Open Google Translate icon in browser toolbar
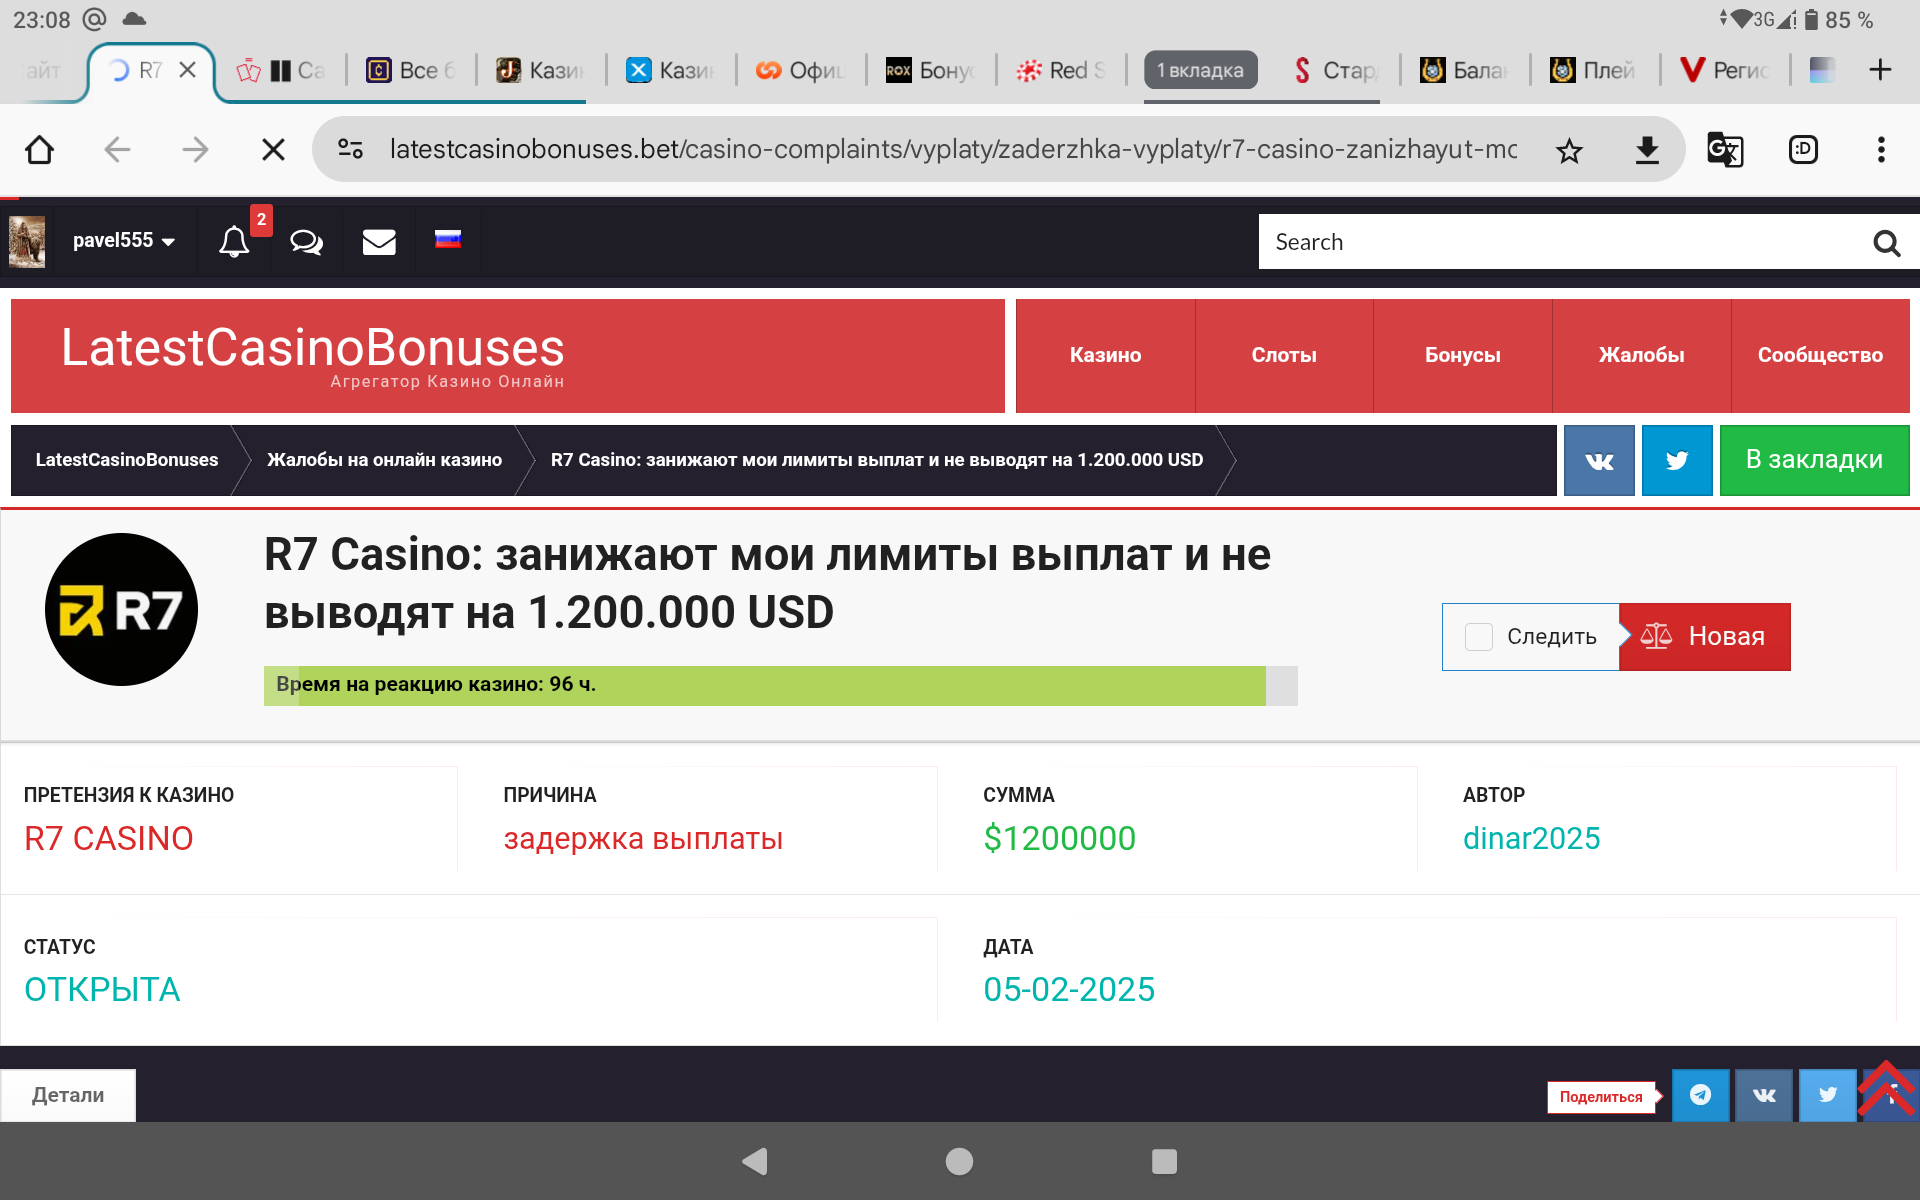 [1725, 150]
